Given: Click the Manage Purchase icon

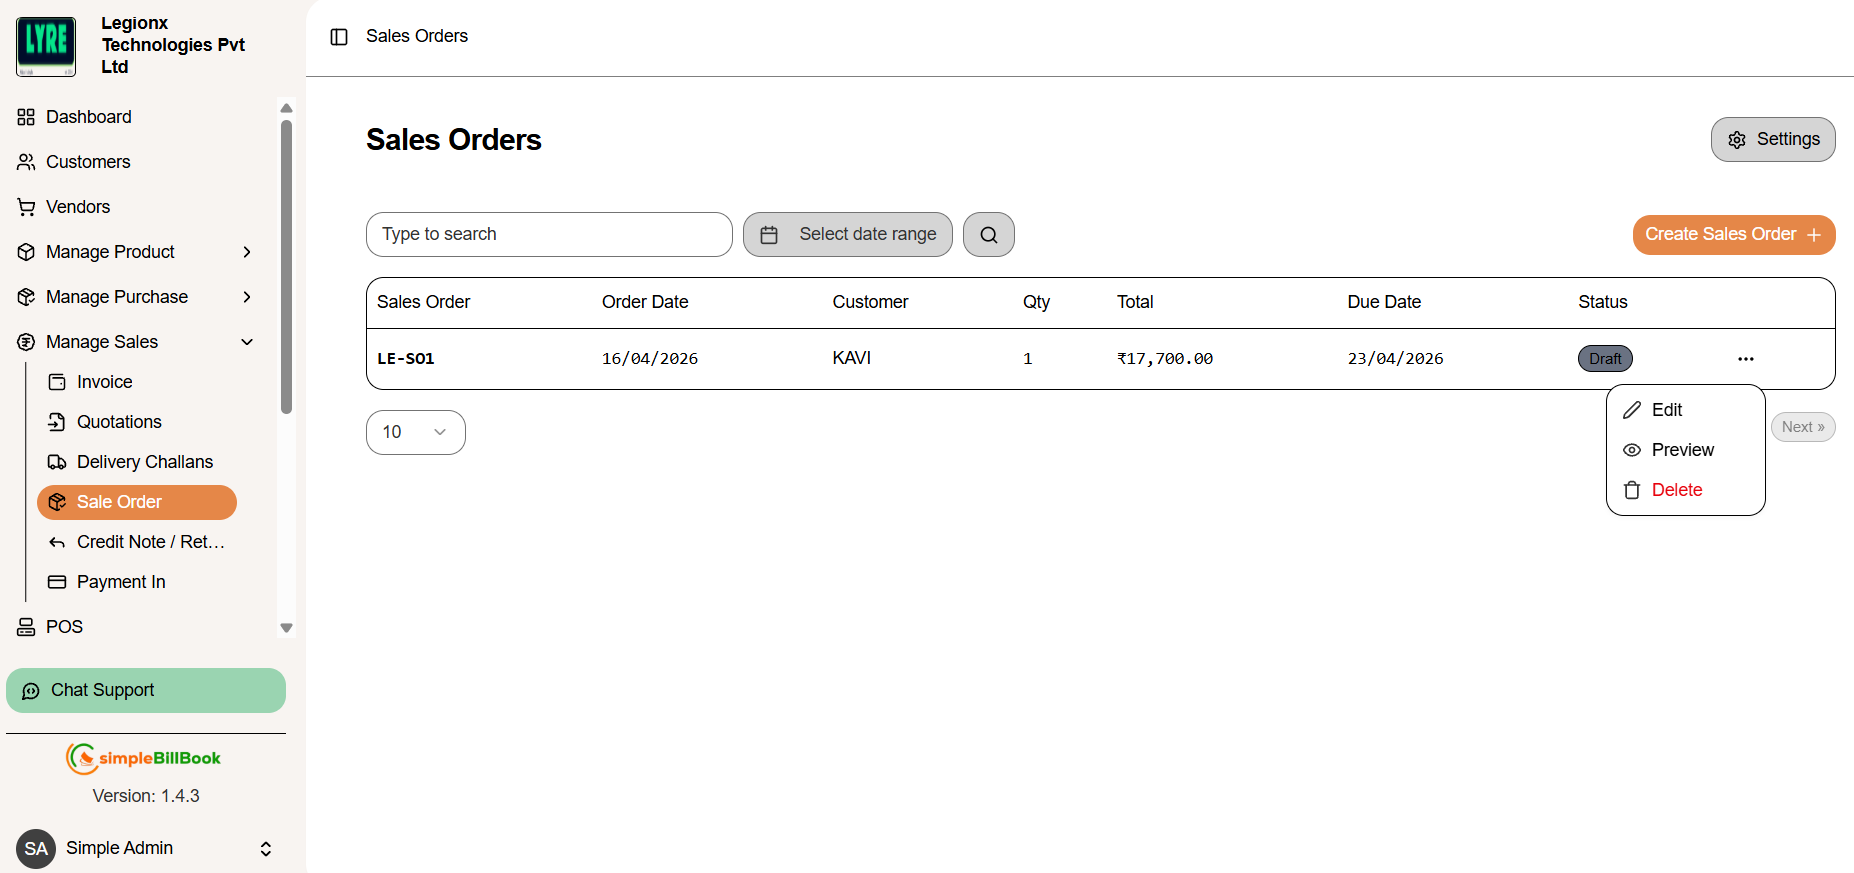Looking at the screenshot, I should click(26, 297).
